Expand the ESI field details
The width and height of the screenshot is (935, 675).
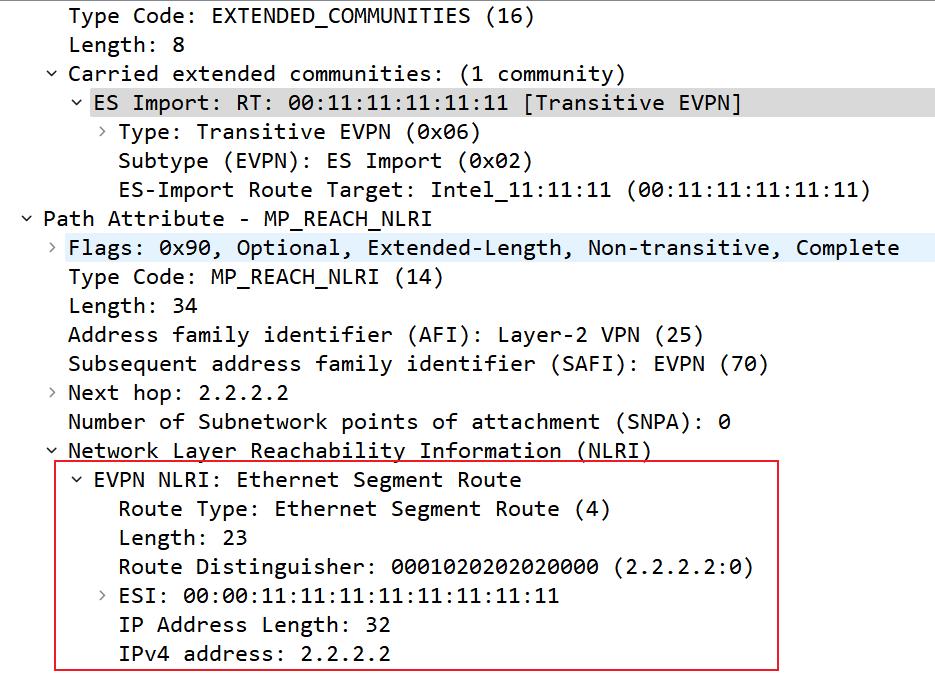click(102, 596)
